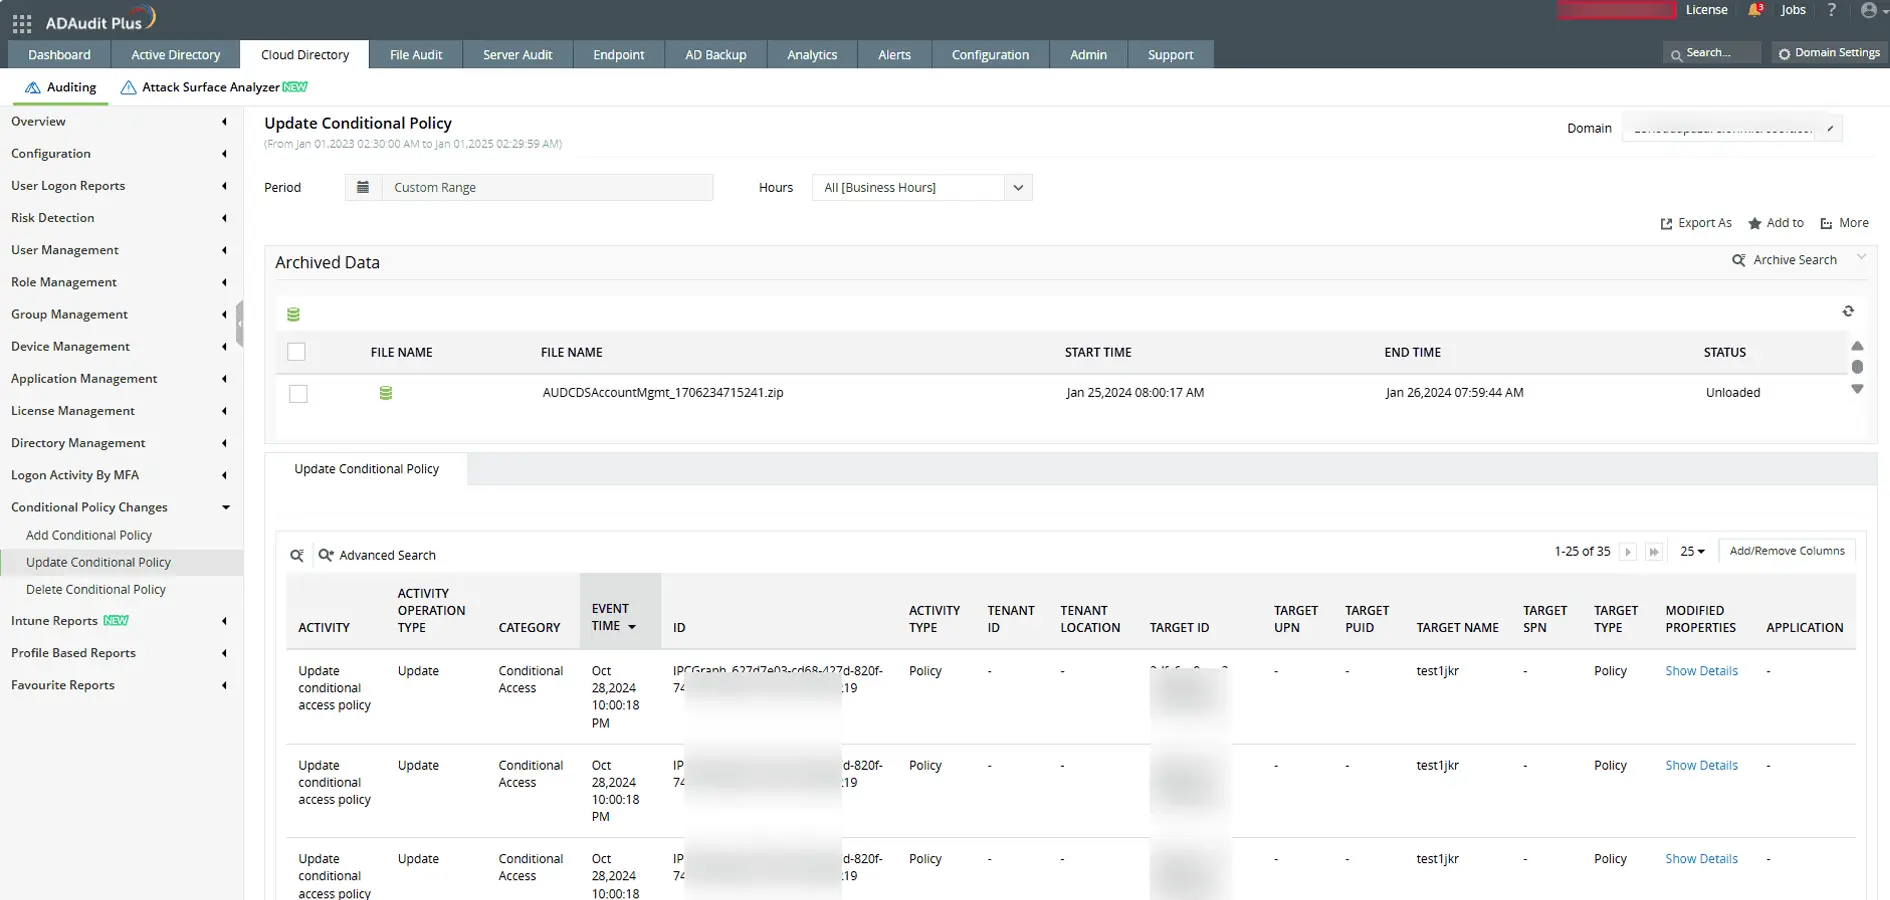
Task: Open the calendar icon next to Period
Action: pos(363,187)
